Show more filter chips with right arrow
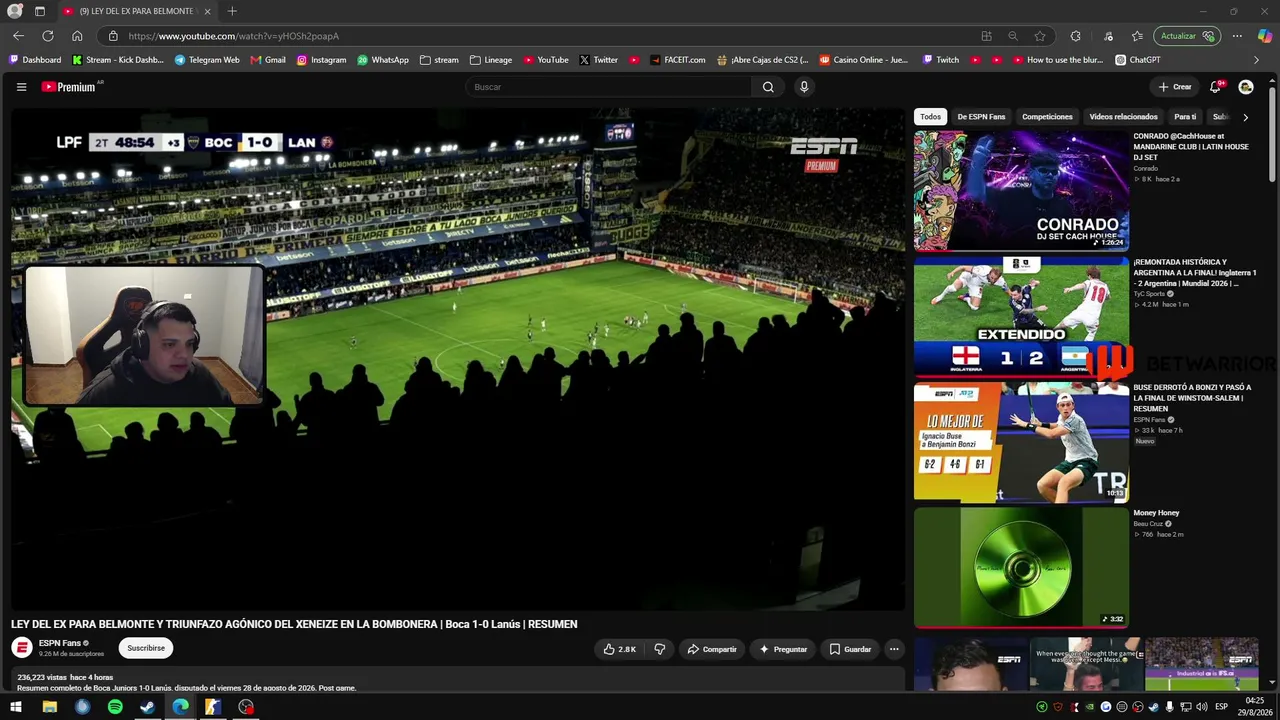 coord(1245,117)
